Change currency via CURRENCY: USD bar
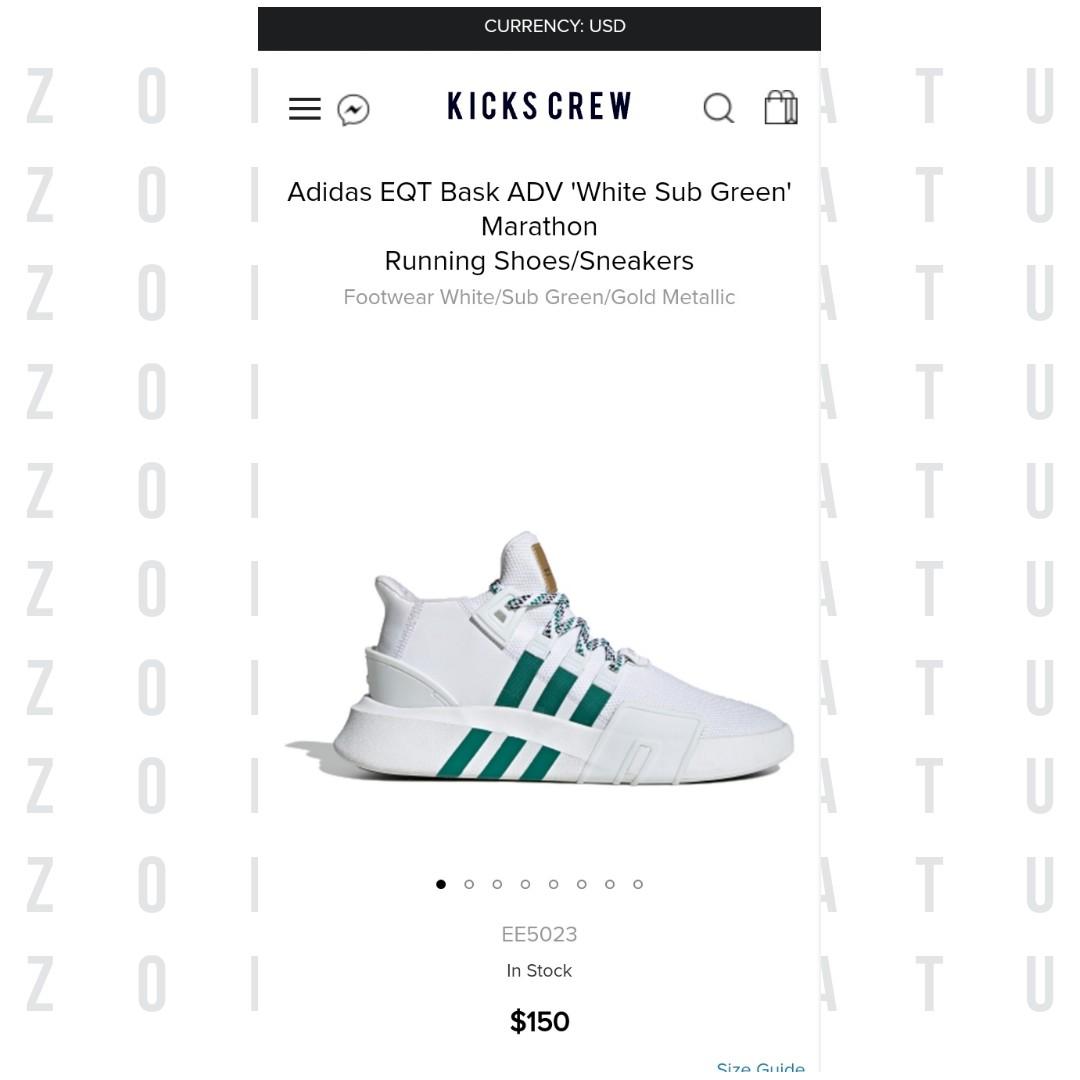This screenshot has width=1080, height=1080. 539,28
